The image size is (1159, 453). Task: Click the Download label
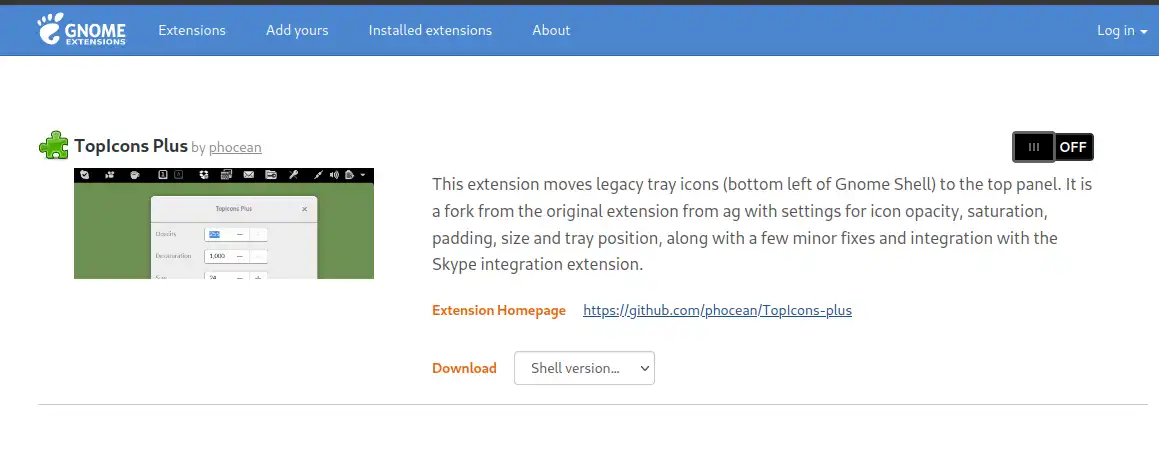click(464, 368)
